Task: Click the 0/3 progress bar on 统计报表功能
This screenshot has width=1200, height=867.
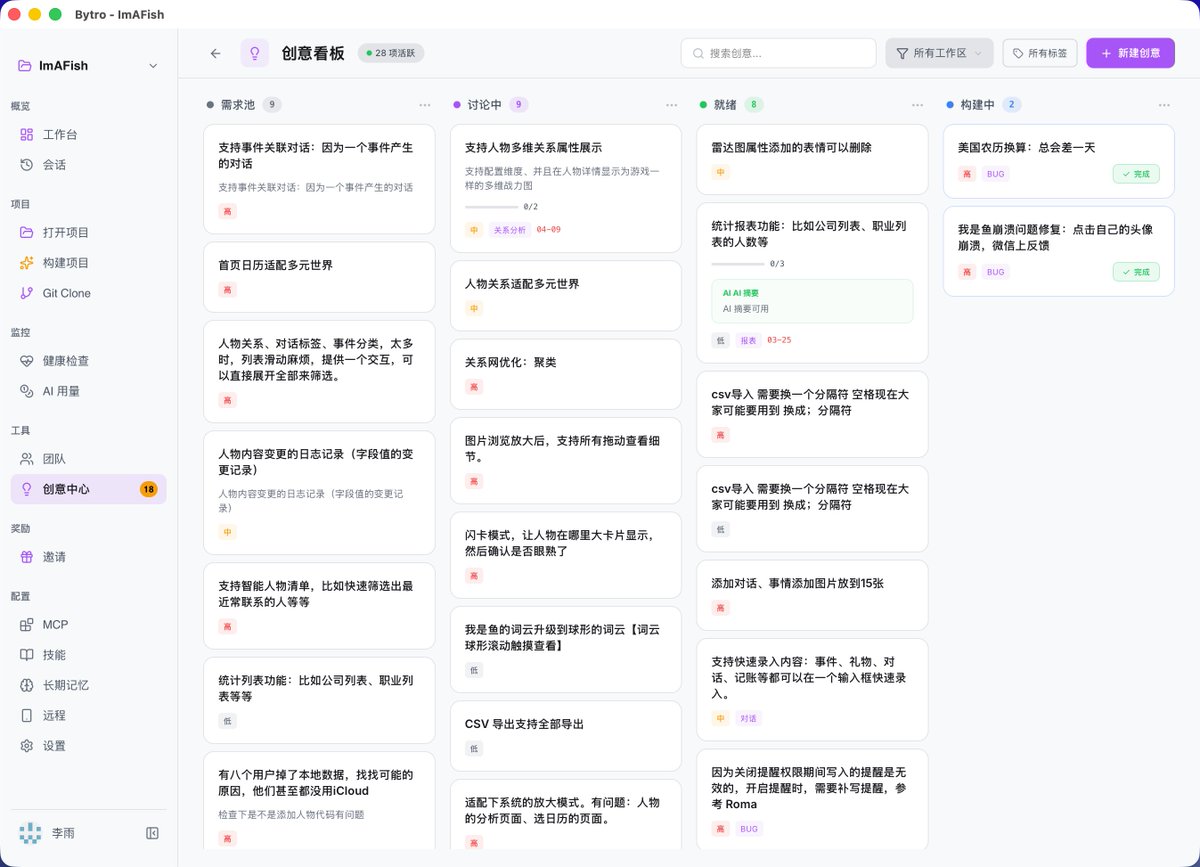Action: pos(737,264)
